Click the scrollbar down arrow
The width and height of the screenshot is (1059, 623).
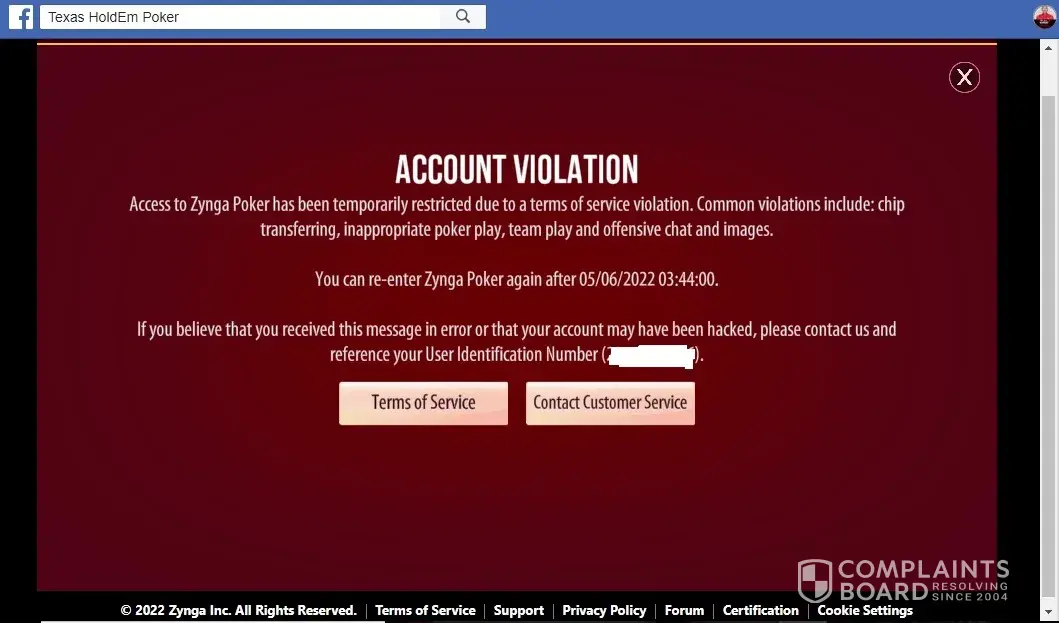pos(1048,612)
